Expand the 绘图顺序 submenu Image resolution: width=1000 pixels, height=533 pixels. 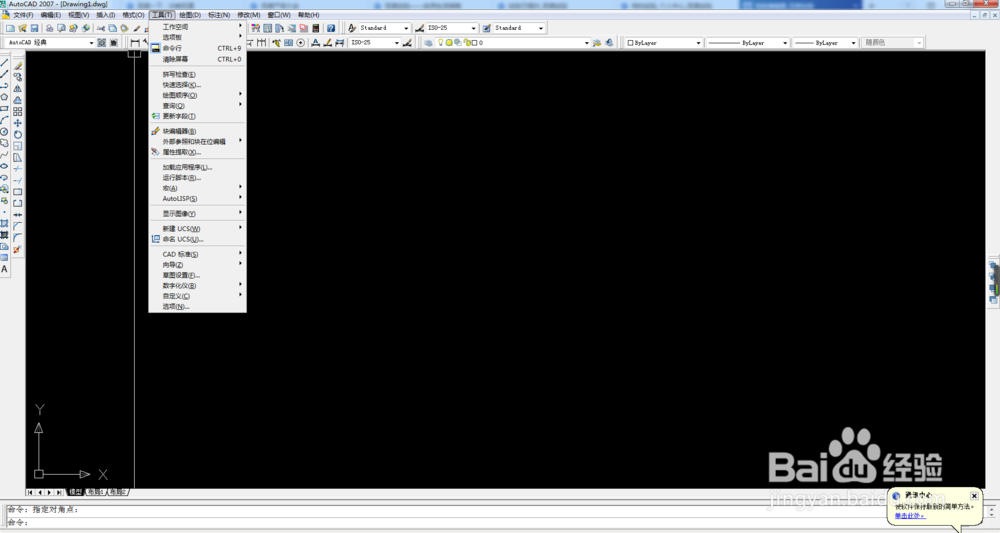(x=197, y=95)
